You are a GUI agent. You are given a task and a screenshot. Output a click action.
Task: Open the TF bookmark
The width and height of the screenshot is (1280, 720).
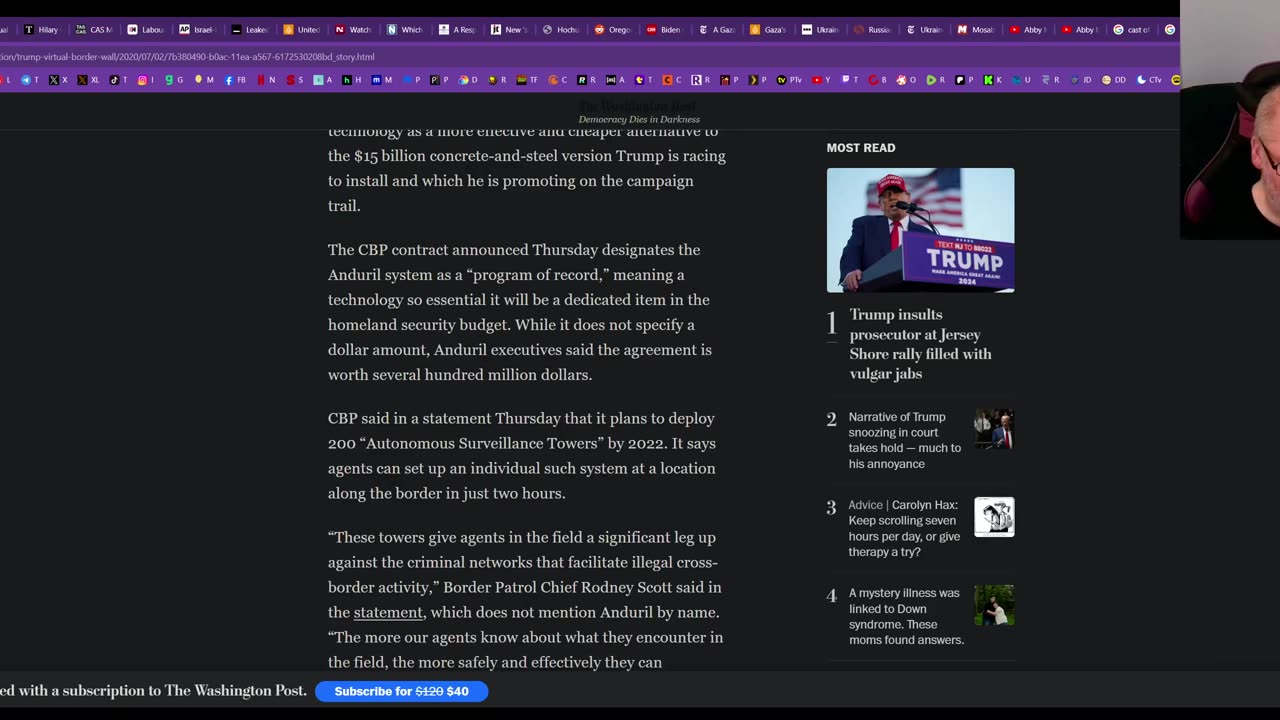[527, 80]
